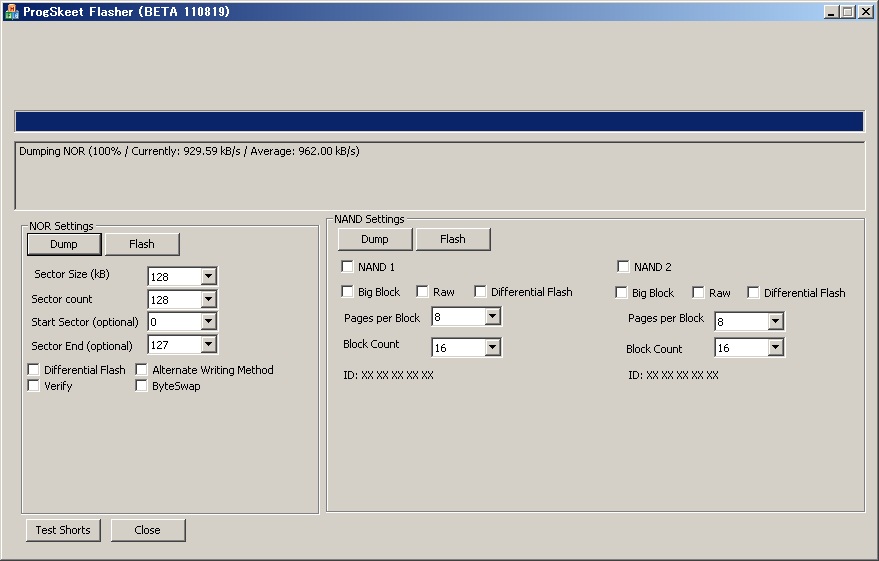Image resolution: width=879 pixels, height=561 pixels.
Task: Click NAND 2 'ID: XX XX XX XX XX' text
Action: (673, 375)
